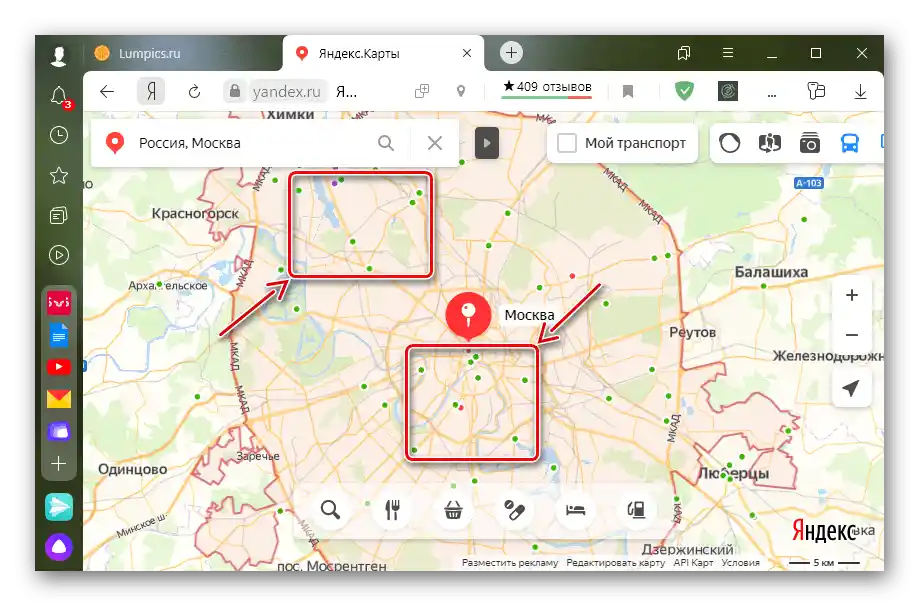
Task: Open the copy tab icon in address bar
Action: coord(422,91)
